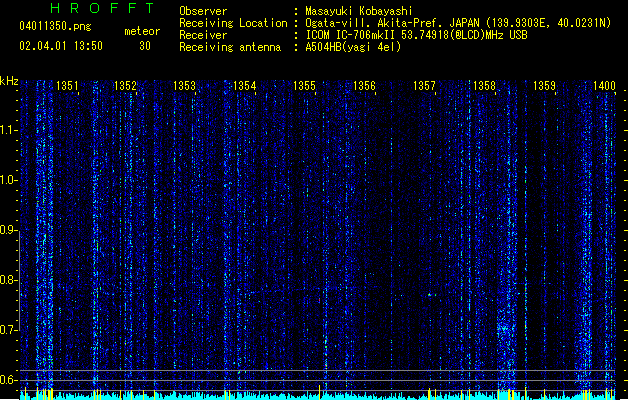Click the 1354 time marker

click(x=244, y=86)
